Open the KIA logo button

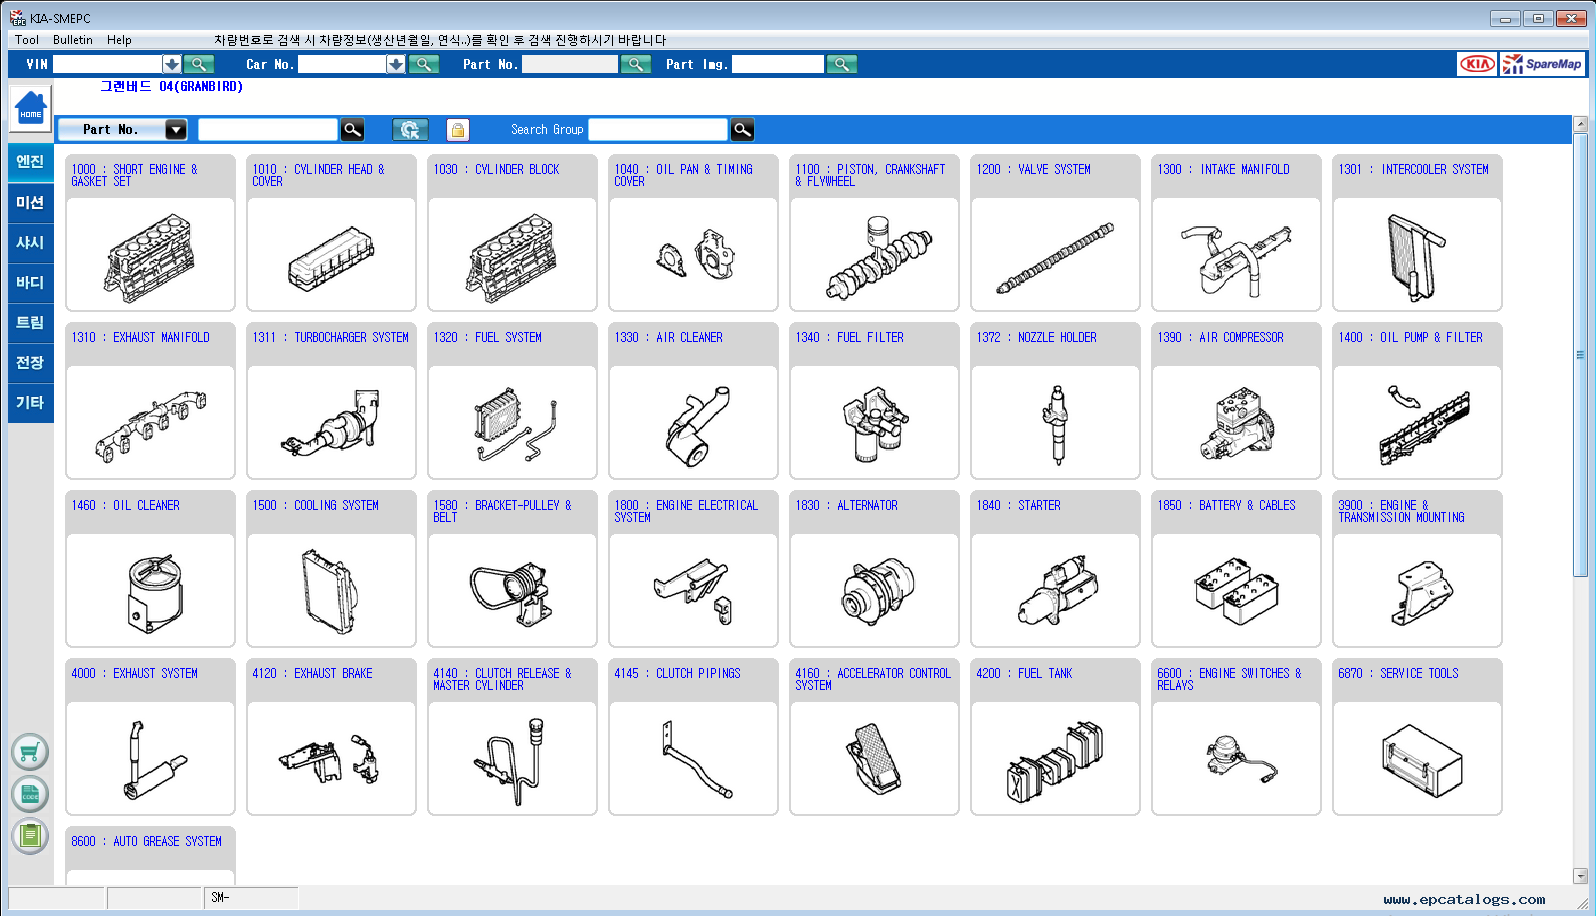point(1477,64)
